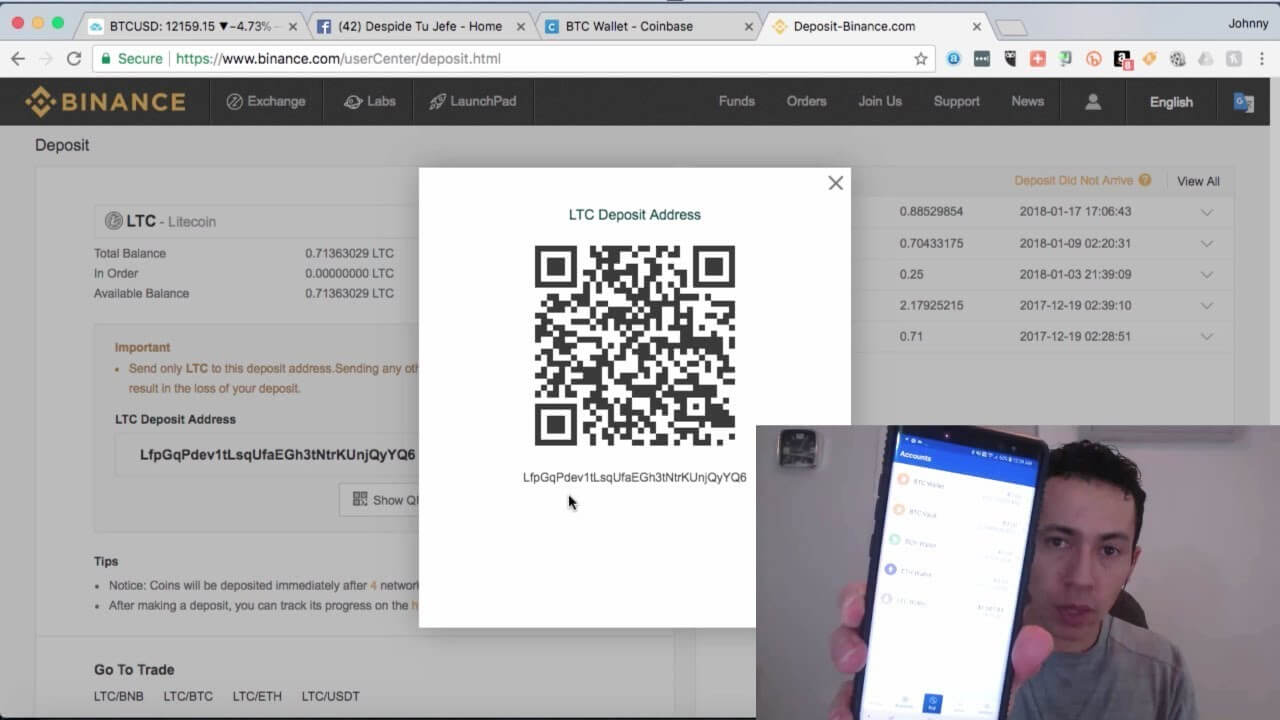1280x720 pixels.
Task: Click the Binance logo in header
Action: (x=105, y=101)
